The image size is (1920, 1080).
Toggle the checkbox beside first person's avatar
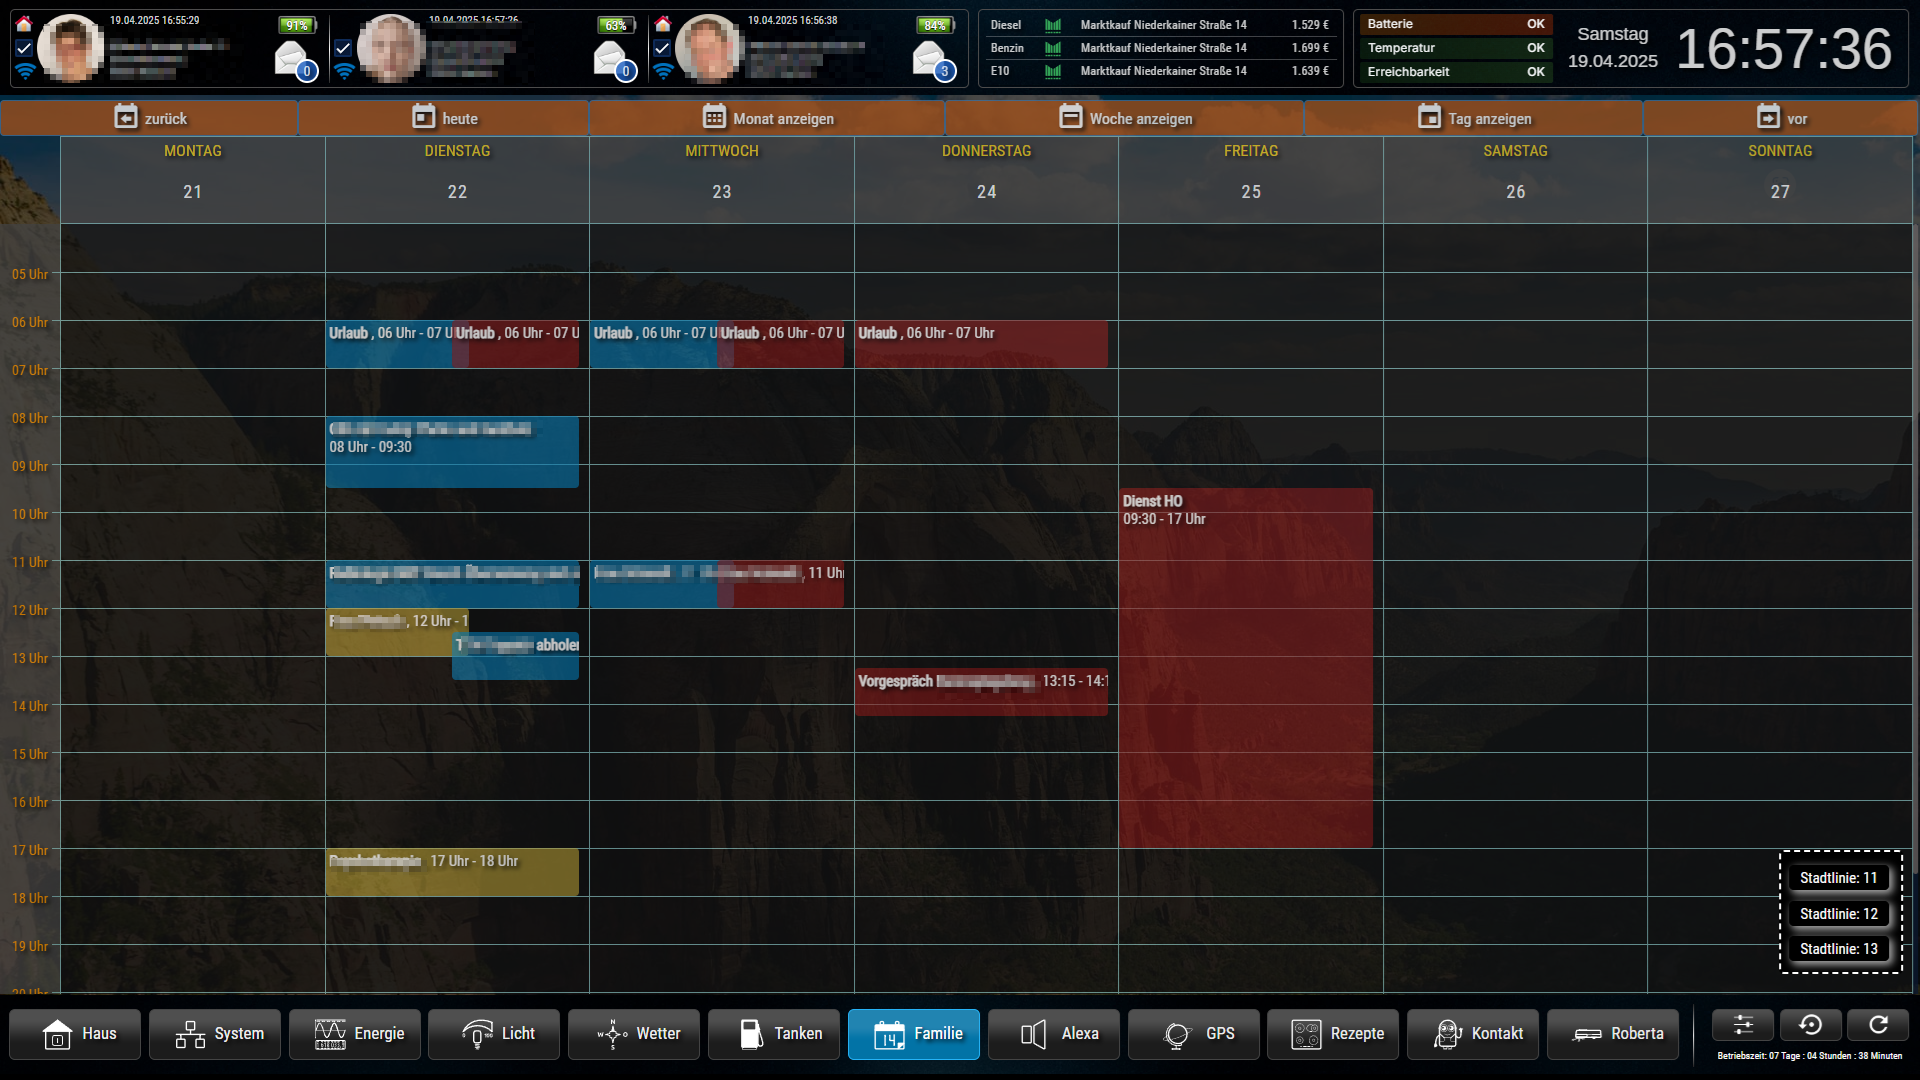tap(25, 47)
